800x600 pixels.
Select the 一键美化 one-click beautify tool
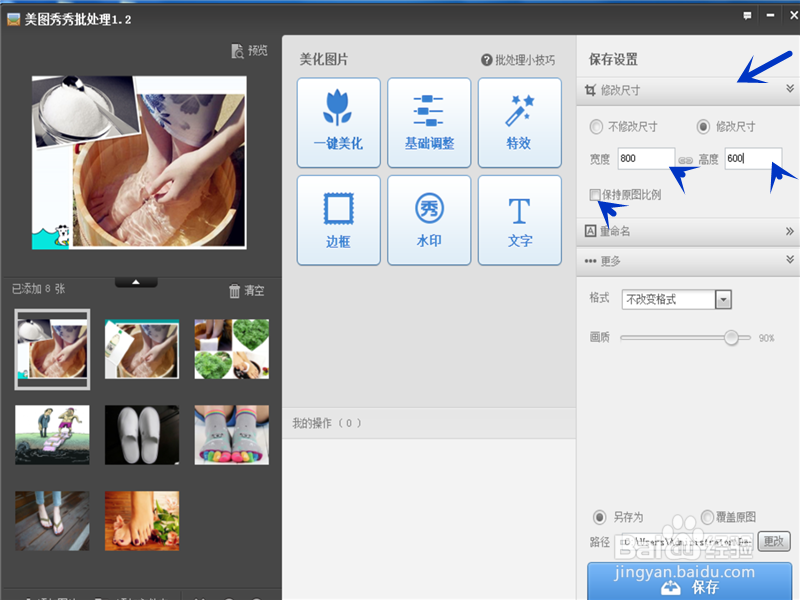coord(339,121)
